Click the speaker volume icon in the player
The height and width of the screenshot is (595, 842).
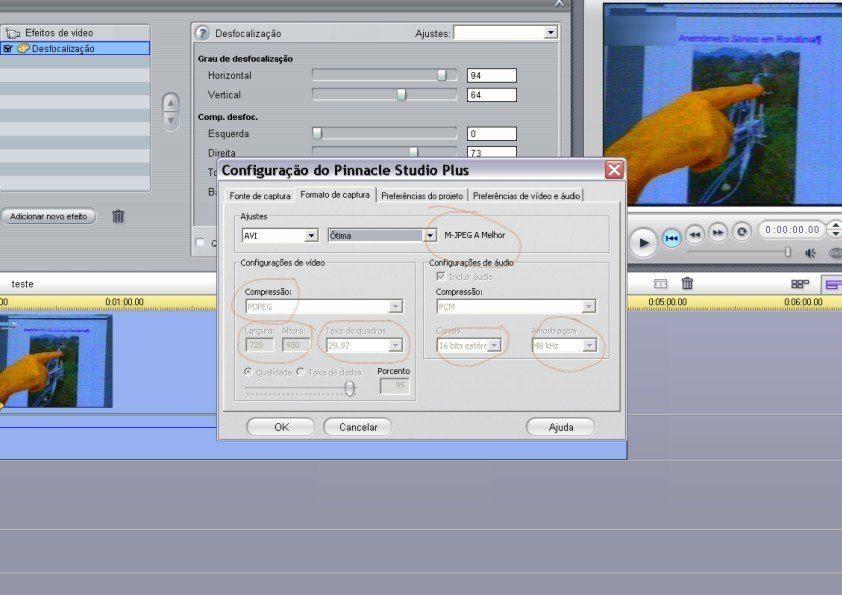810,253
